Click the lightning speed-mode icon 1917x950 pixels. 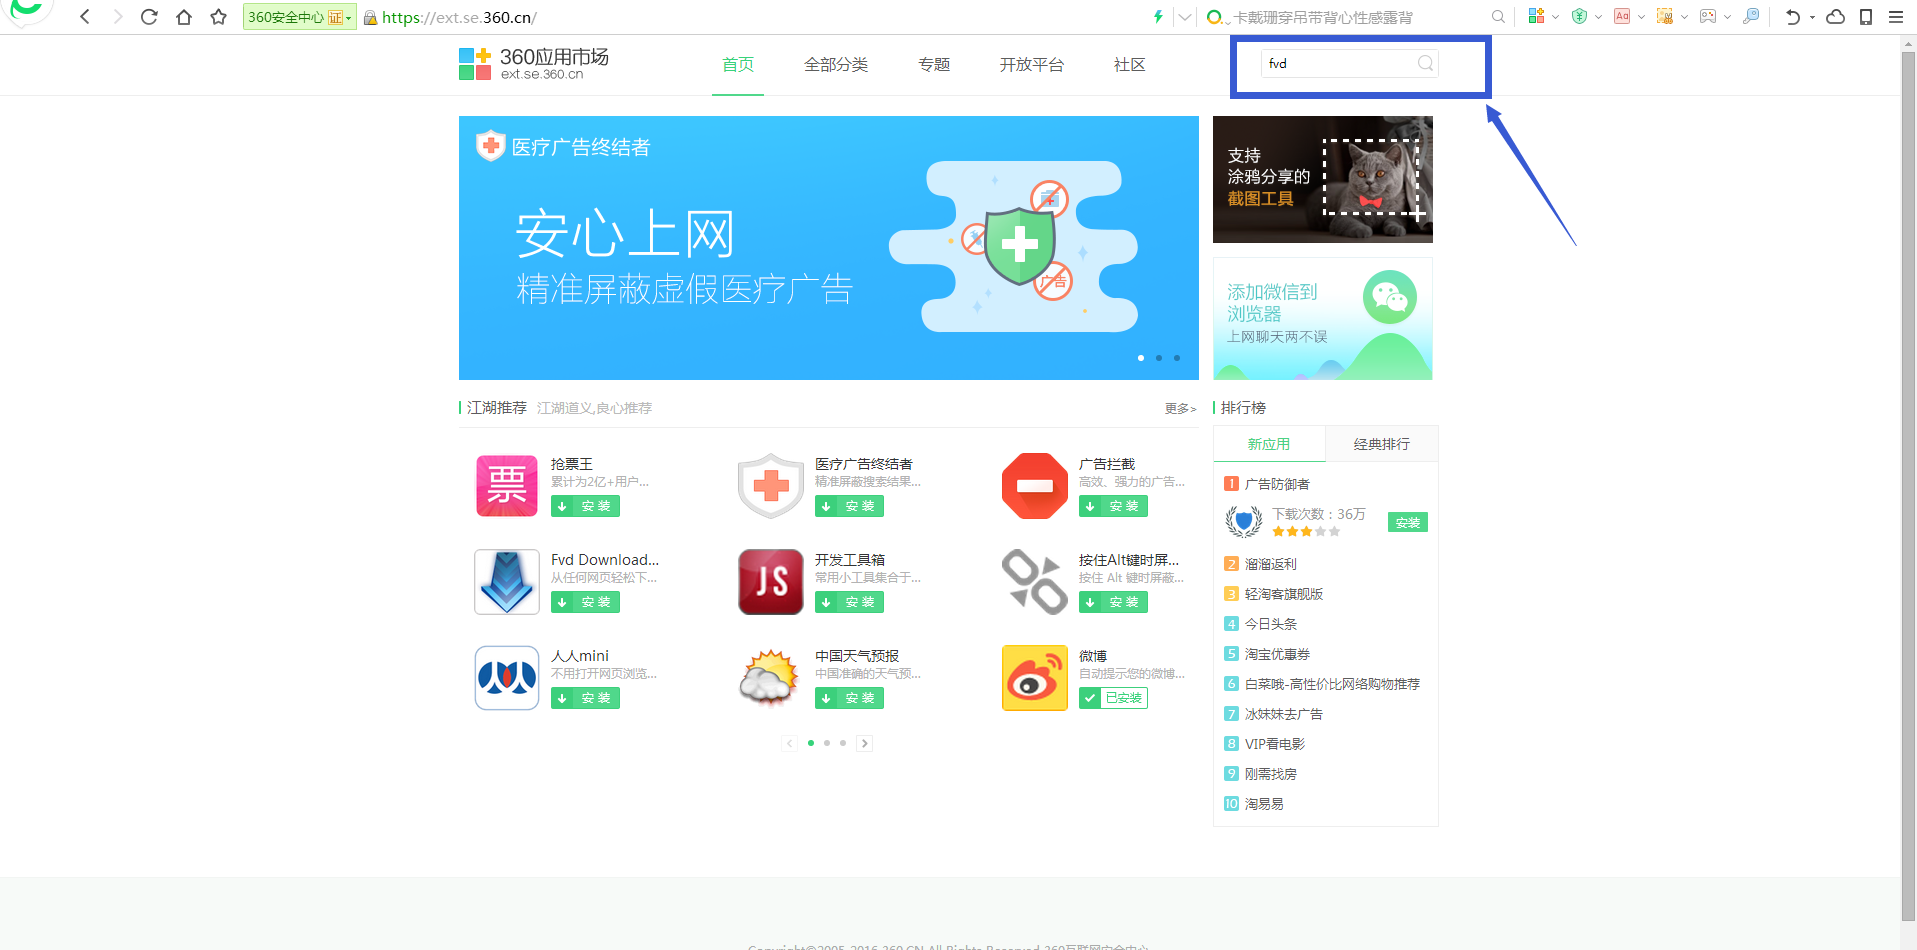point(1158,17)
